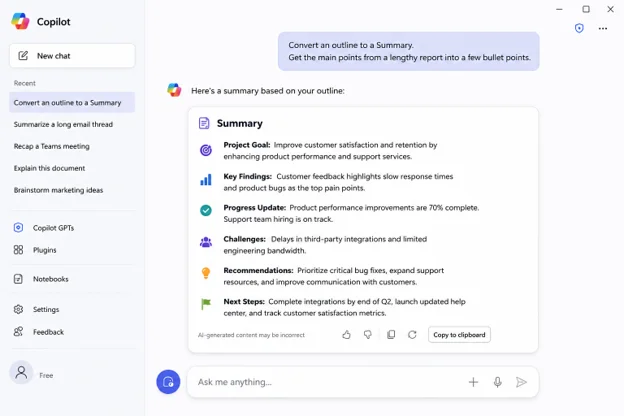Open Settings from the sidebar
Screen dimensions: 624x416
pos(36,309)
